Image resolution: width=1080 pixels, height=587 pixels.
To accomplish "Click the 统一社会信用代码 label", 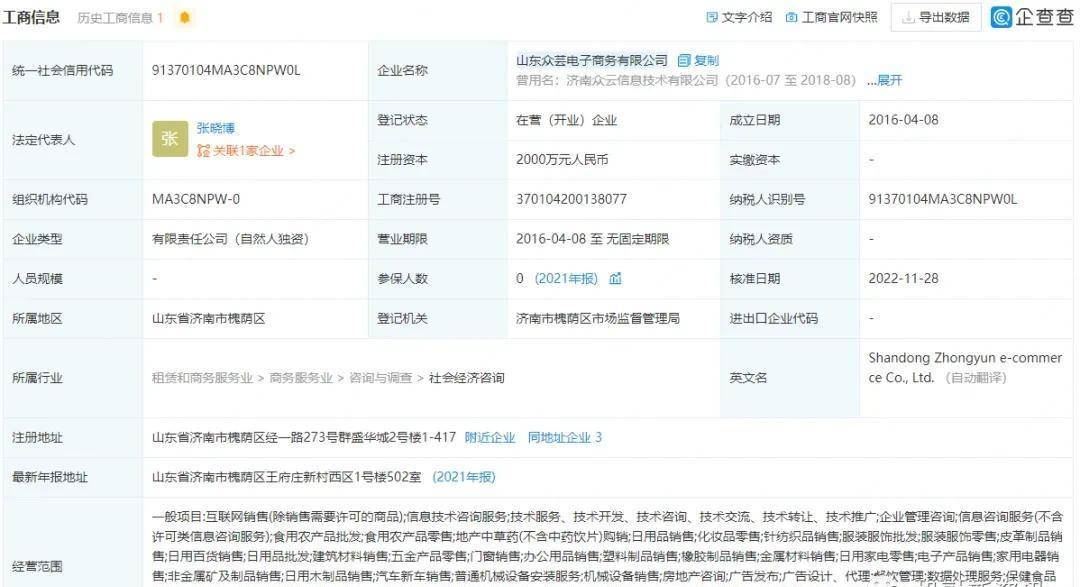I will point(63,70).
